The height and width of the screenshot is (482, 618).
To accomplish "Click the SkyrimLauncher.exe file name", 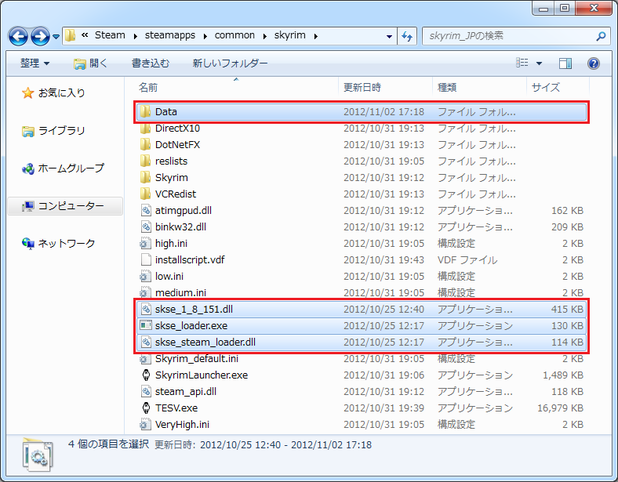I will tap(201, 375).
